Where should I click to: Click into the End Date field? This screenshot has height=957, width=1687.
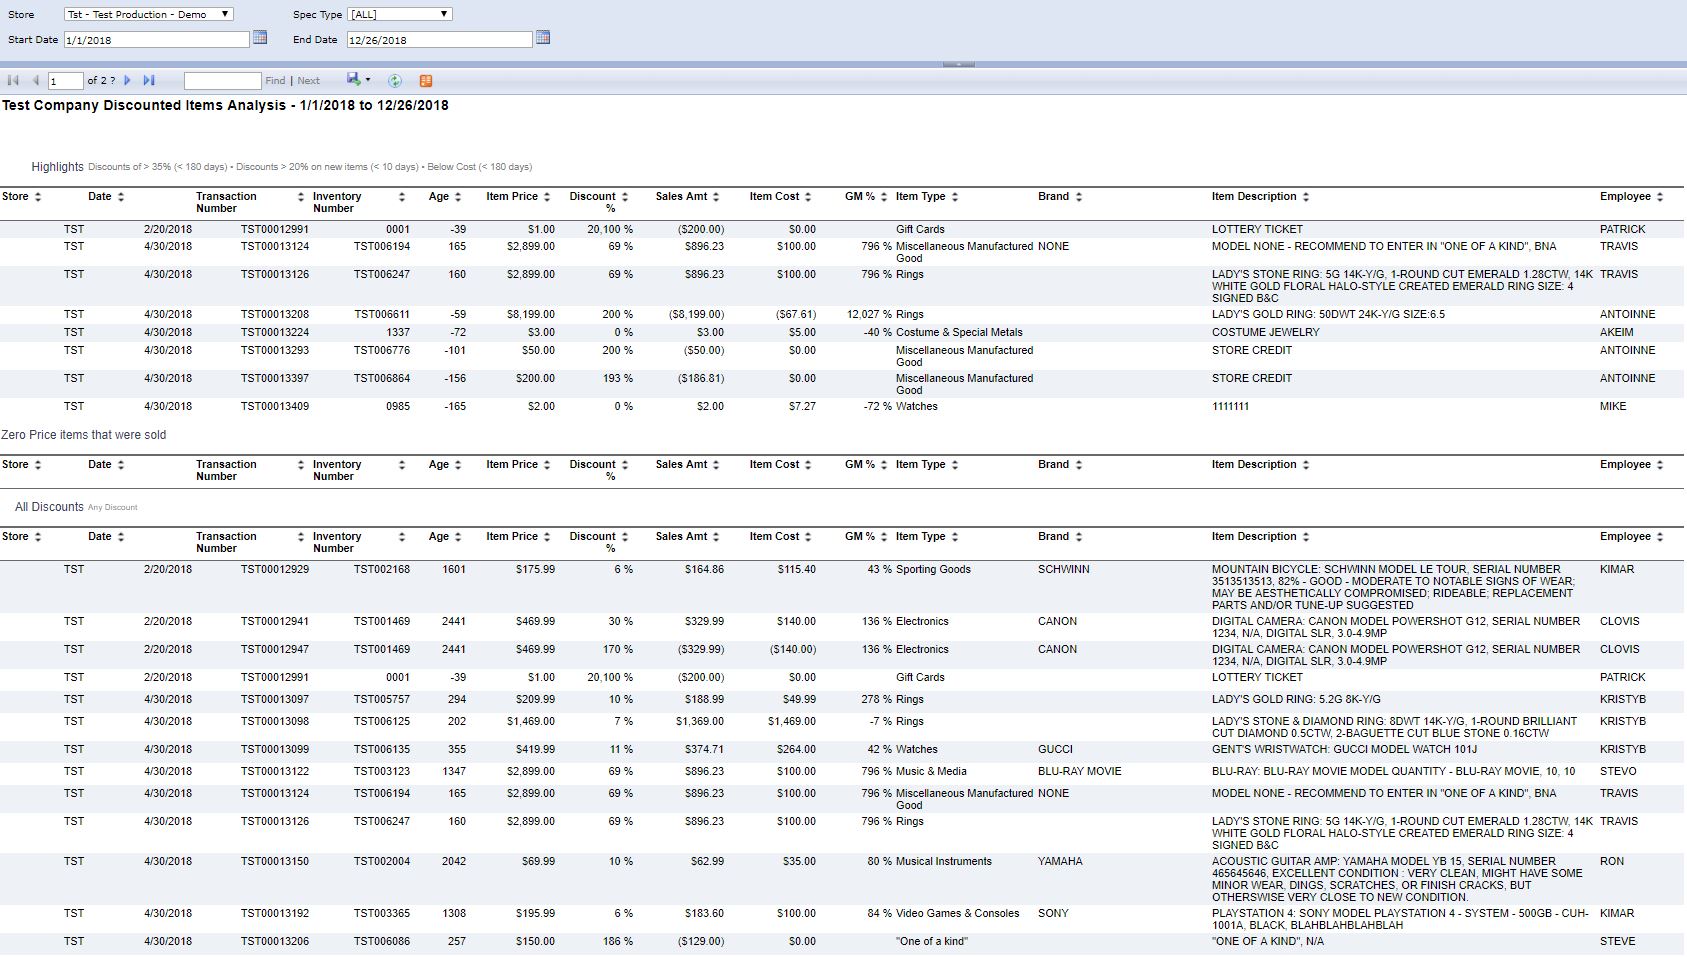coord(439,40)
